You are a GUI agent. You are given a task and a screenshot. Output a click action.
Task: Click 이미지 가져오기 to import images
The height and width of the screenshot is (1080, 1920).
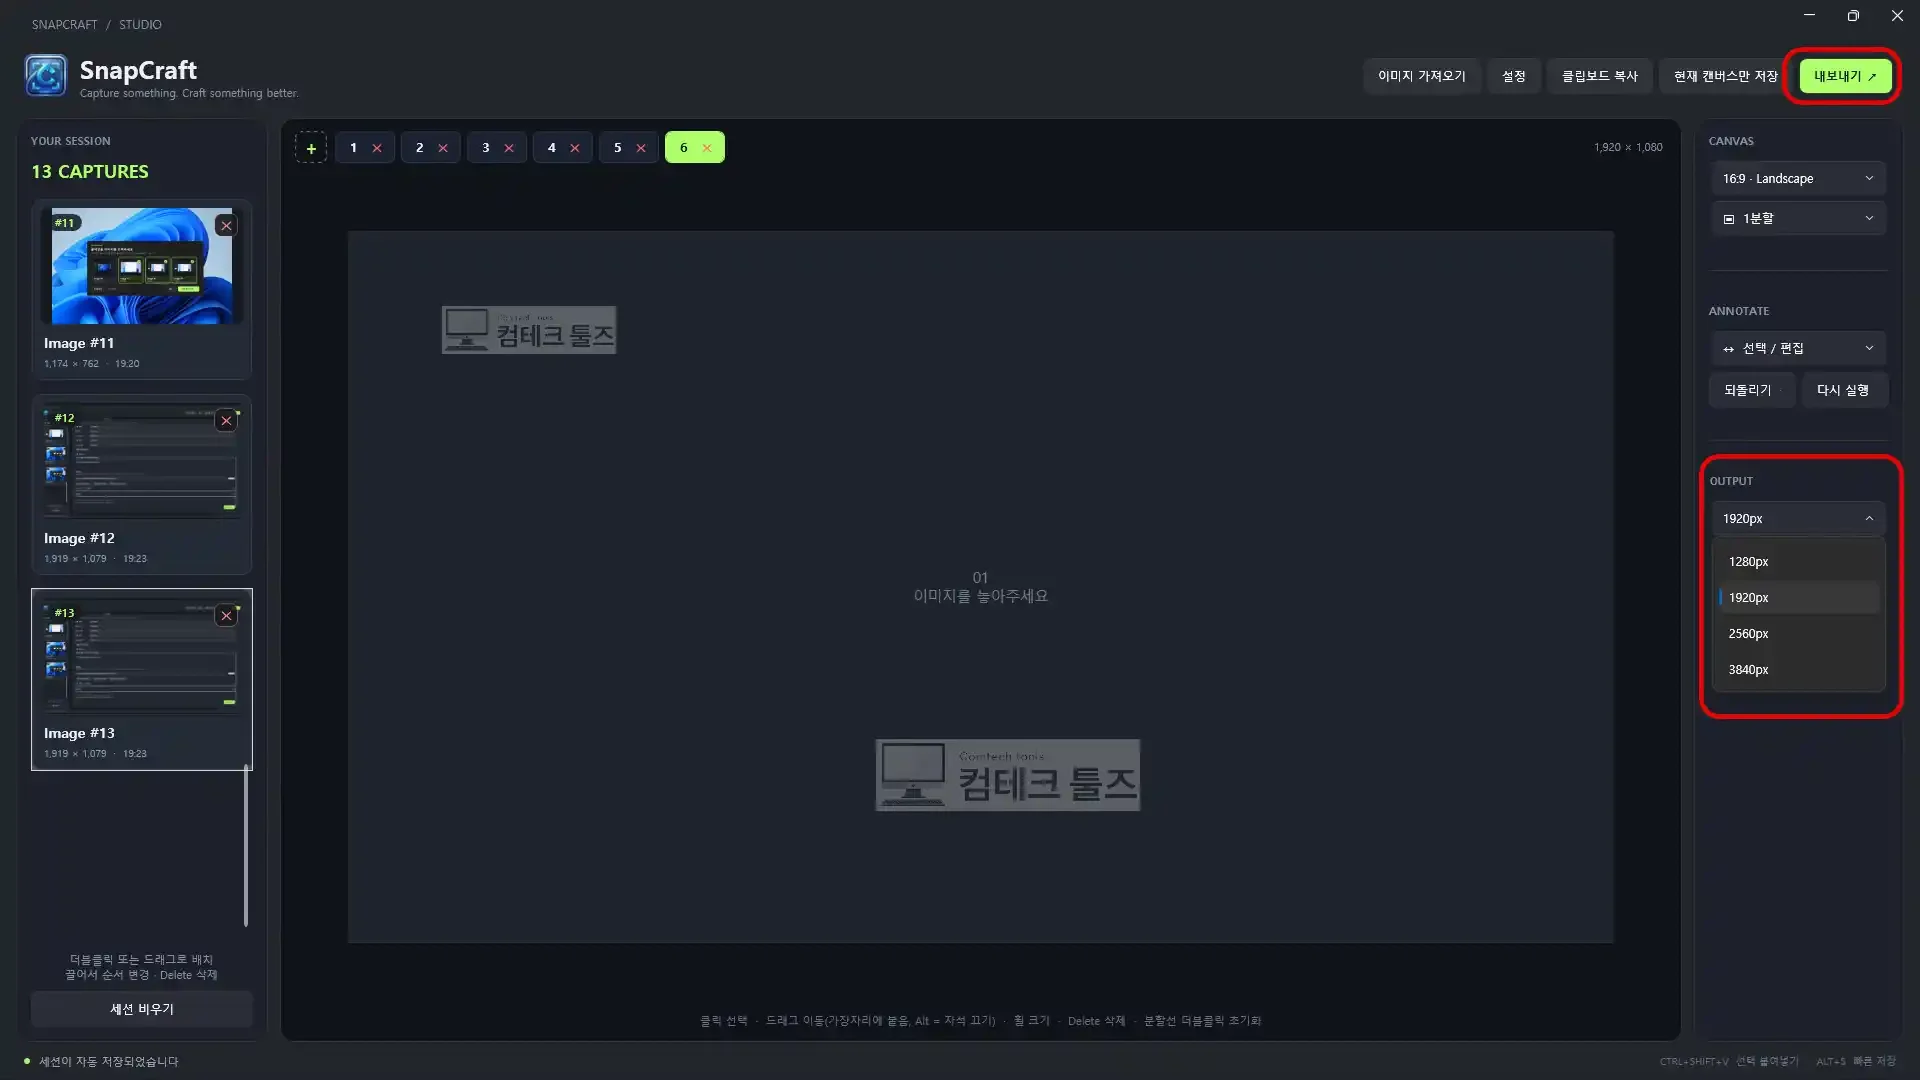[x=1421, y=76]
